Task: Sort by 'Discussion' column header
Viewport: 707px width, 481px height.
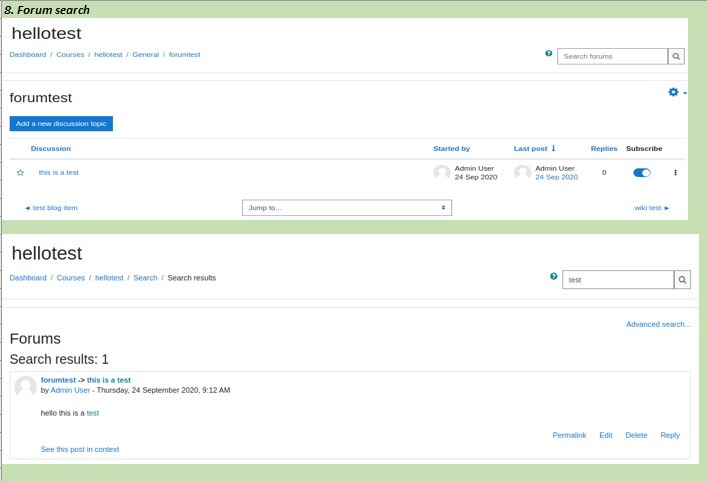Action: coord(51,148)
